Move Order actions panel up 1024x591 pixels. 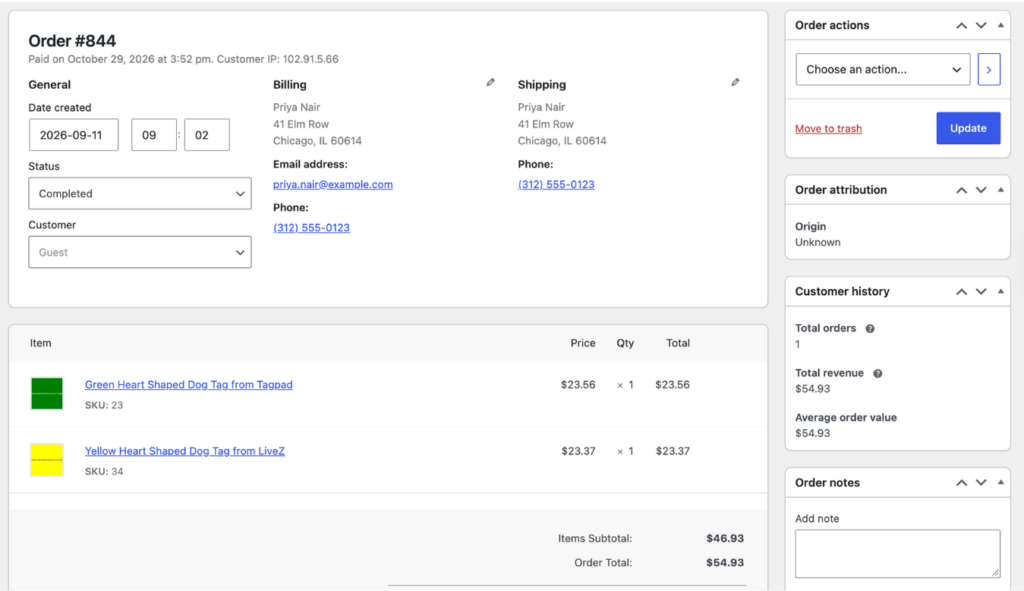point(961,25)
